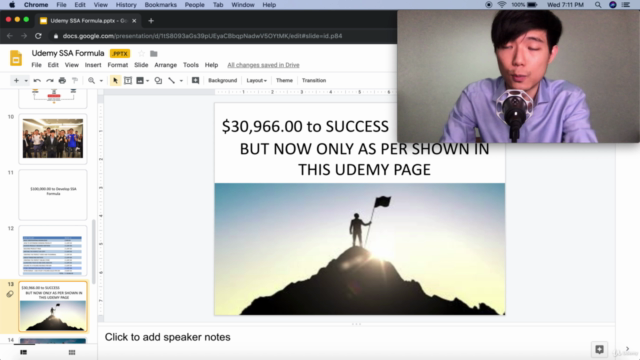640x360 pixels.
Task: Click the zoom magnifier tool
Action: (x=91, y=80)
